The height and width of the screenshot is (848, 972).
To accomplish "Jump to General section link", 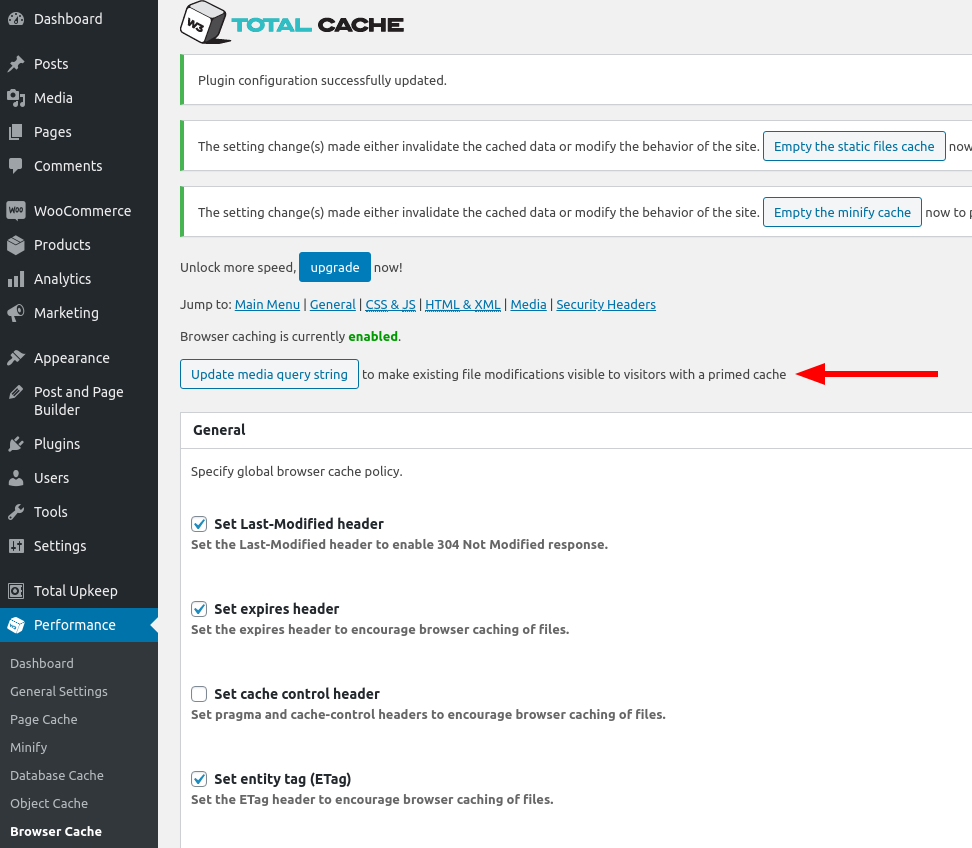I will pyautogui.click(x=333, y=304).
